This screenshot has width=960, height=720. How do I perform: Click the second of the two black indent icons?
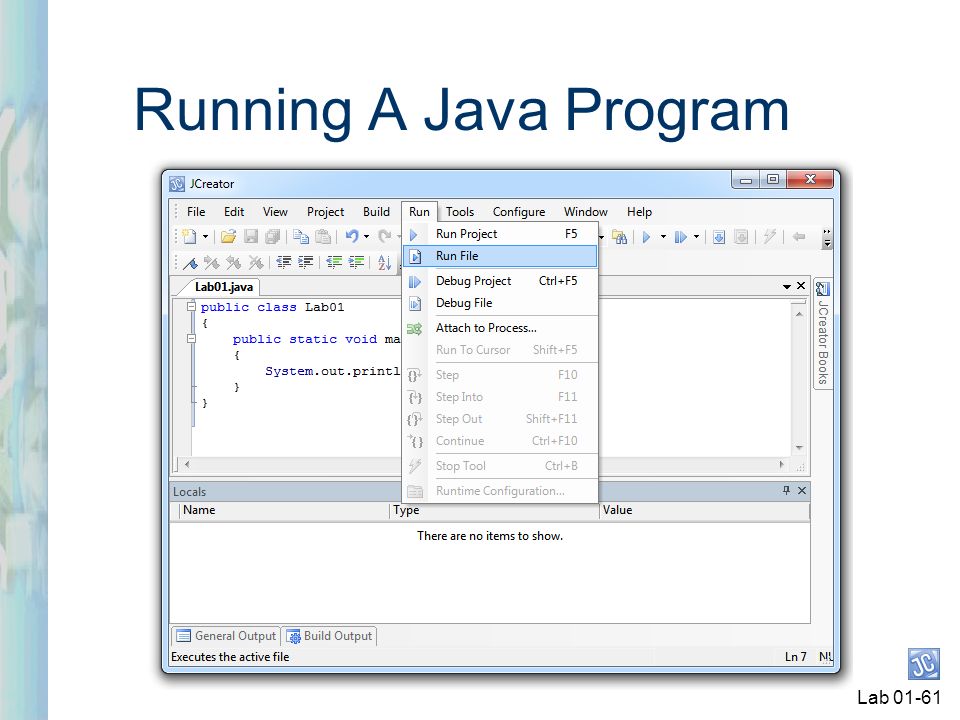click(306, 263)
